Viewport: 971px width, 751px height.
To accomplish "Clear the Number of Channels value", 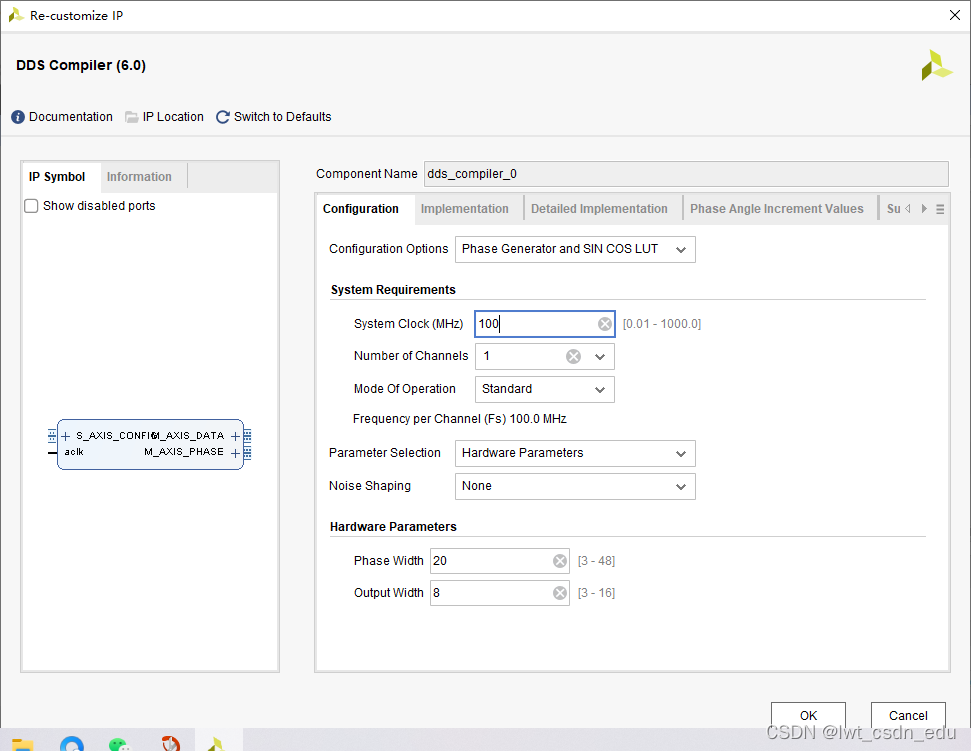I will click(573, 357).
